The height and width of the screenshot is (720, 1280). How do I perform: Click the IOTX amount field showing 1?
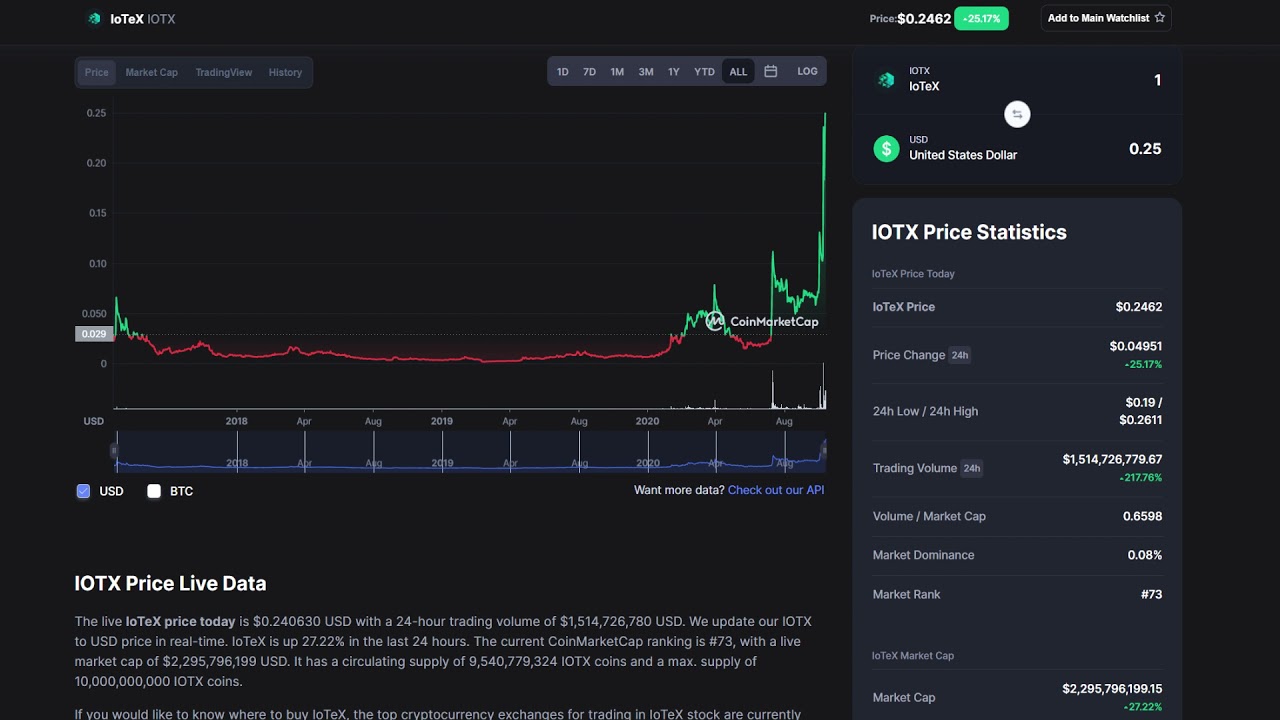[1158, 80]
